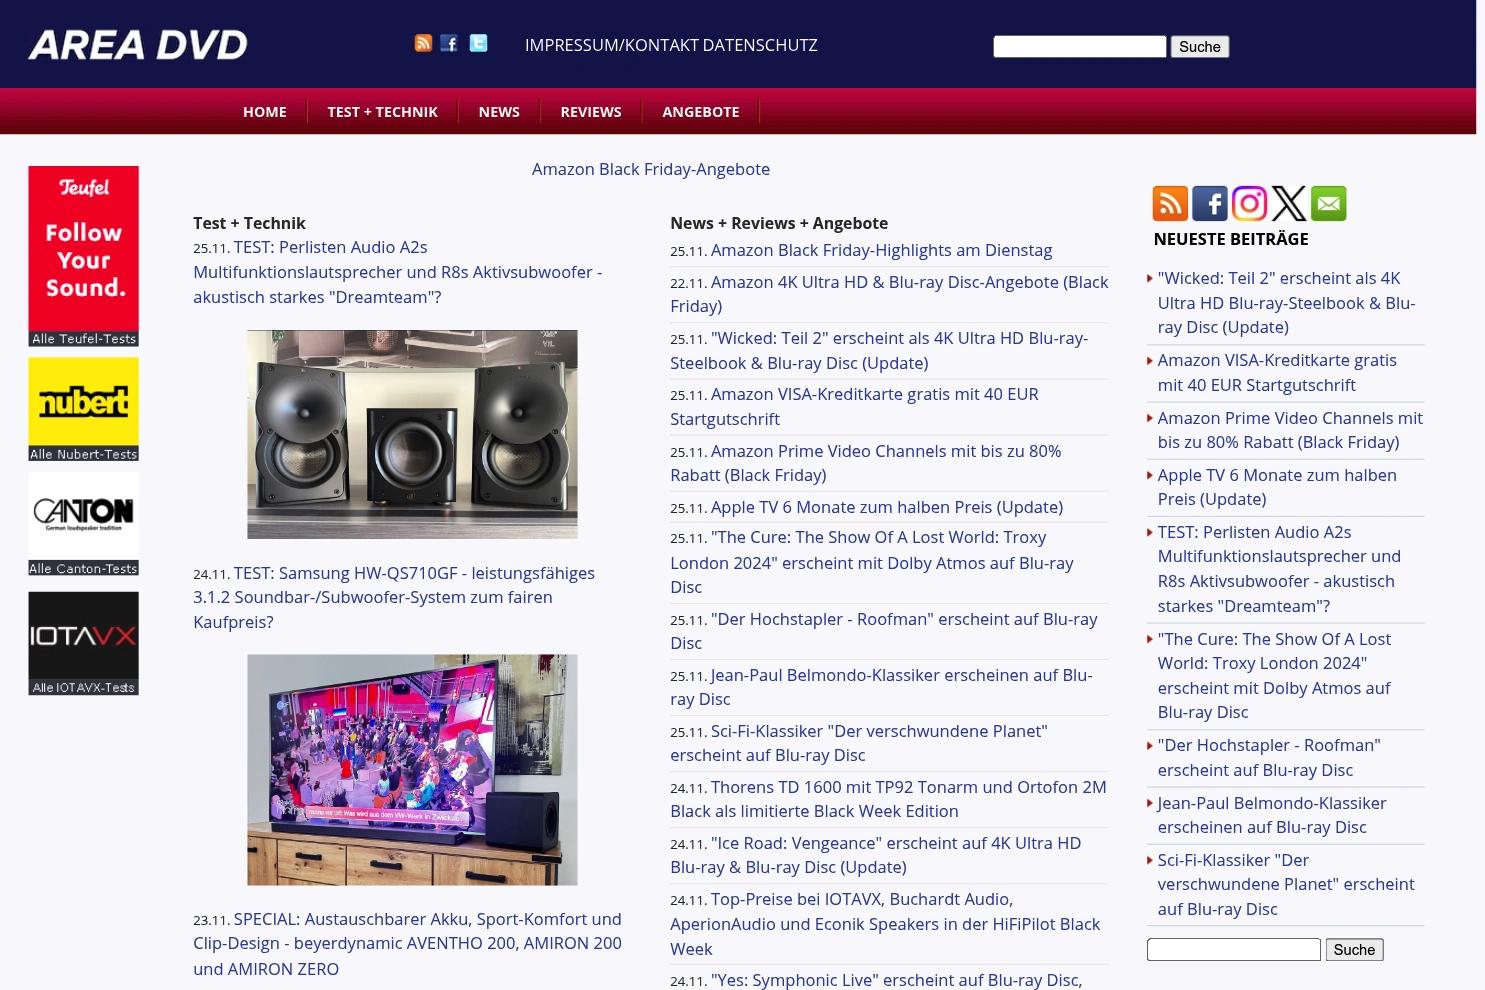Image resolution: width=1485 pixels, height=990 pixels.
Task: Open the Samsung soundbar test photo
Action: click(412, 770)
